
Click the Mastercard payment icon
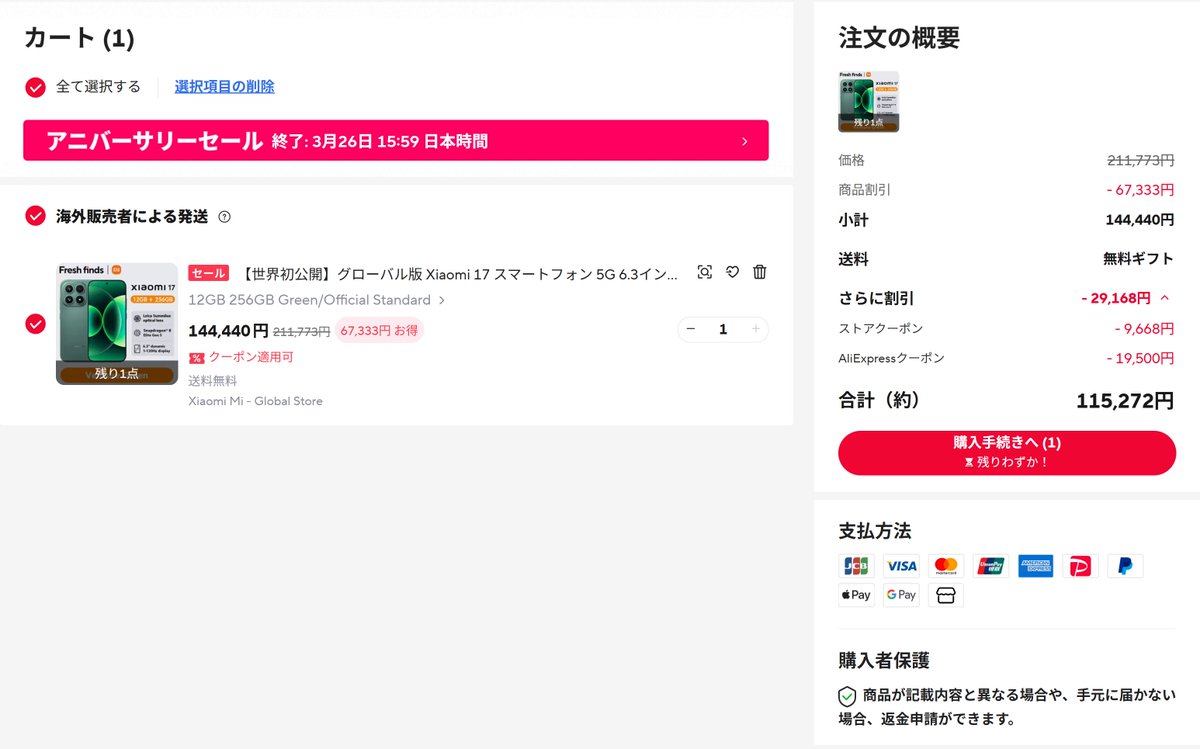click(x=946, y=565)
